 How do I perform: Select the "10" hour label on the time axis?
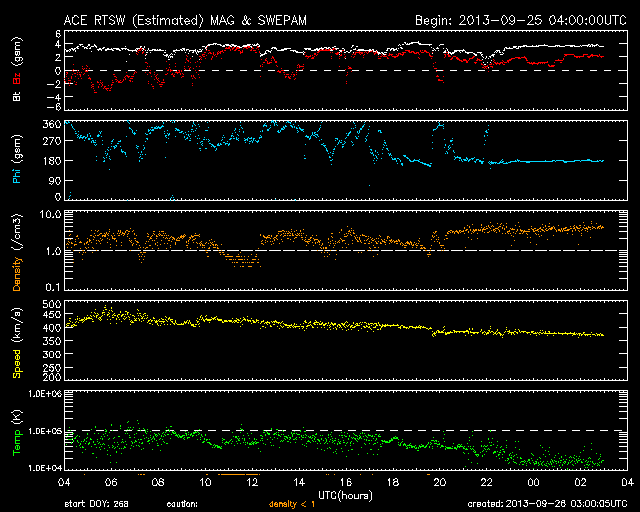[x=205, y=483]
